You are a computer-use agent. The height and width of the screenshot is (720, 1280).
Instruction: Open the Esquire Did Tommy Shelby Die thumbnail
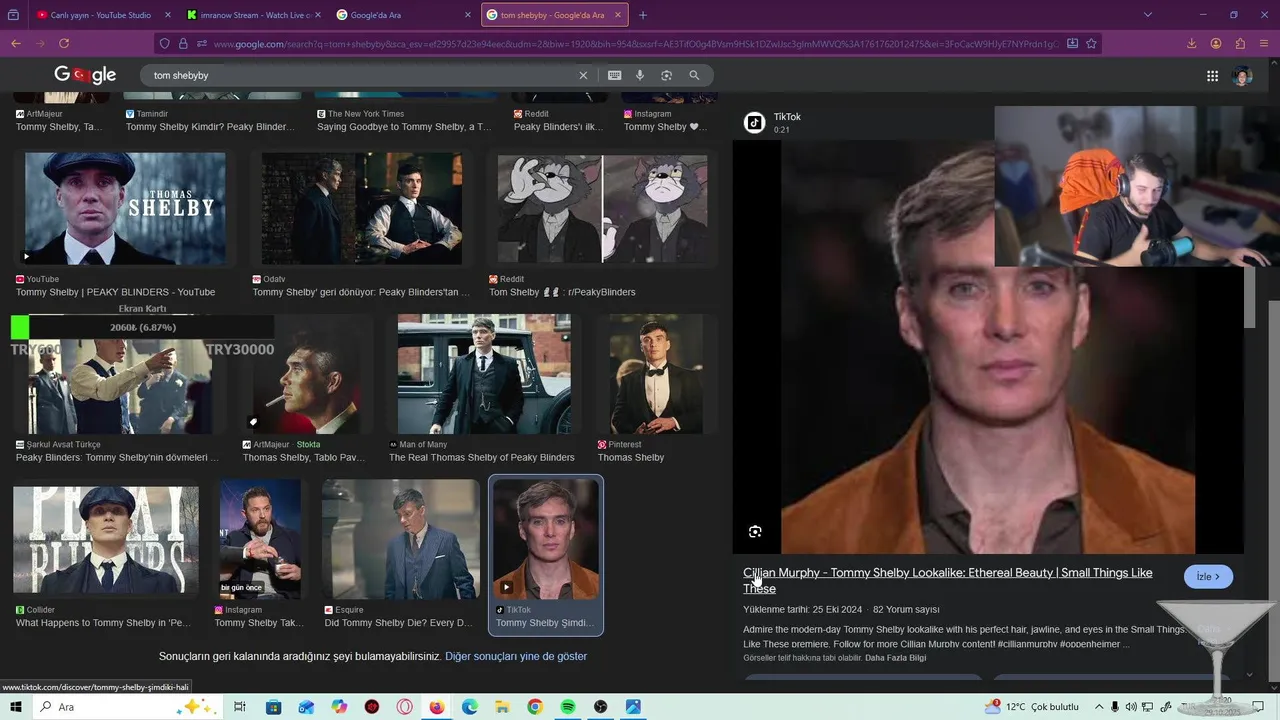[401, 539]
